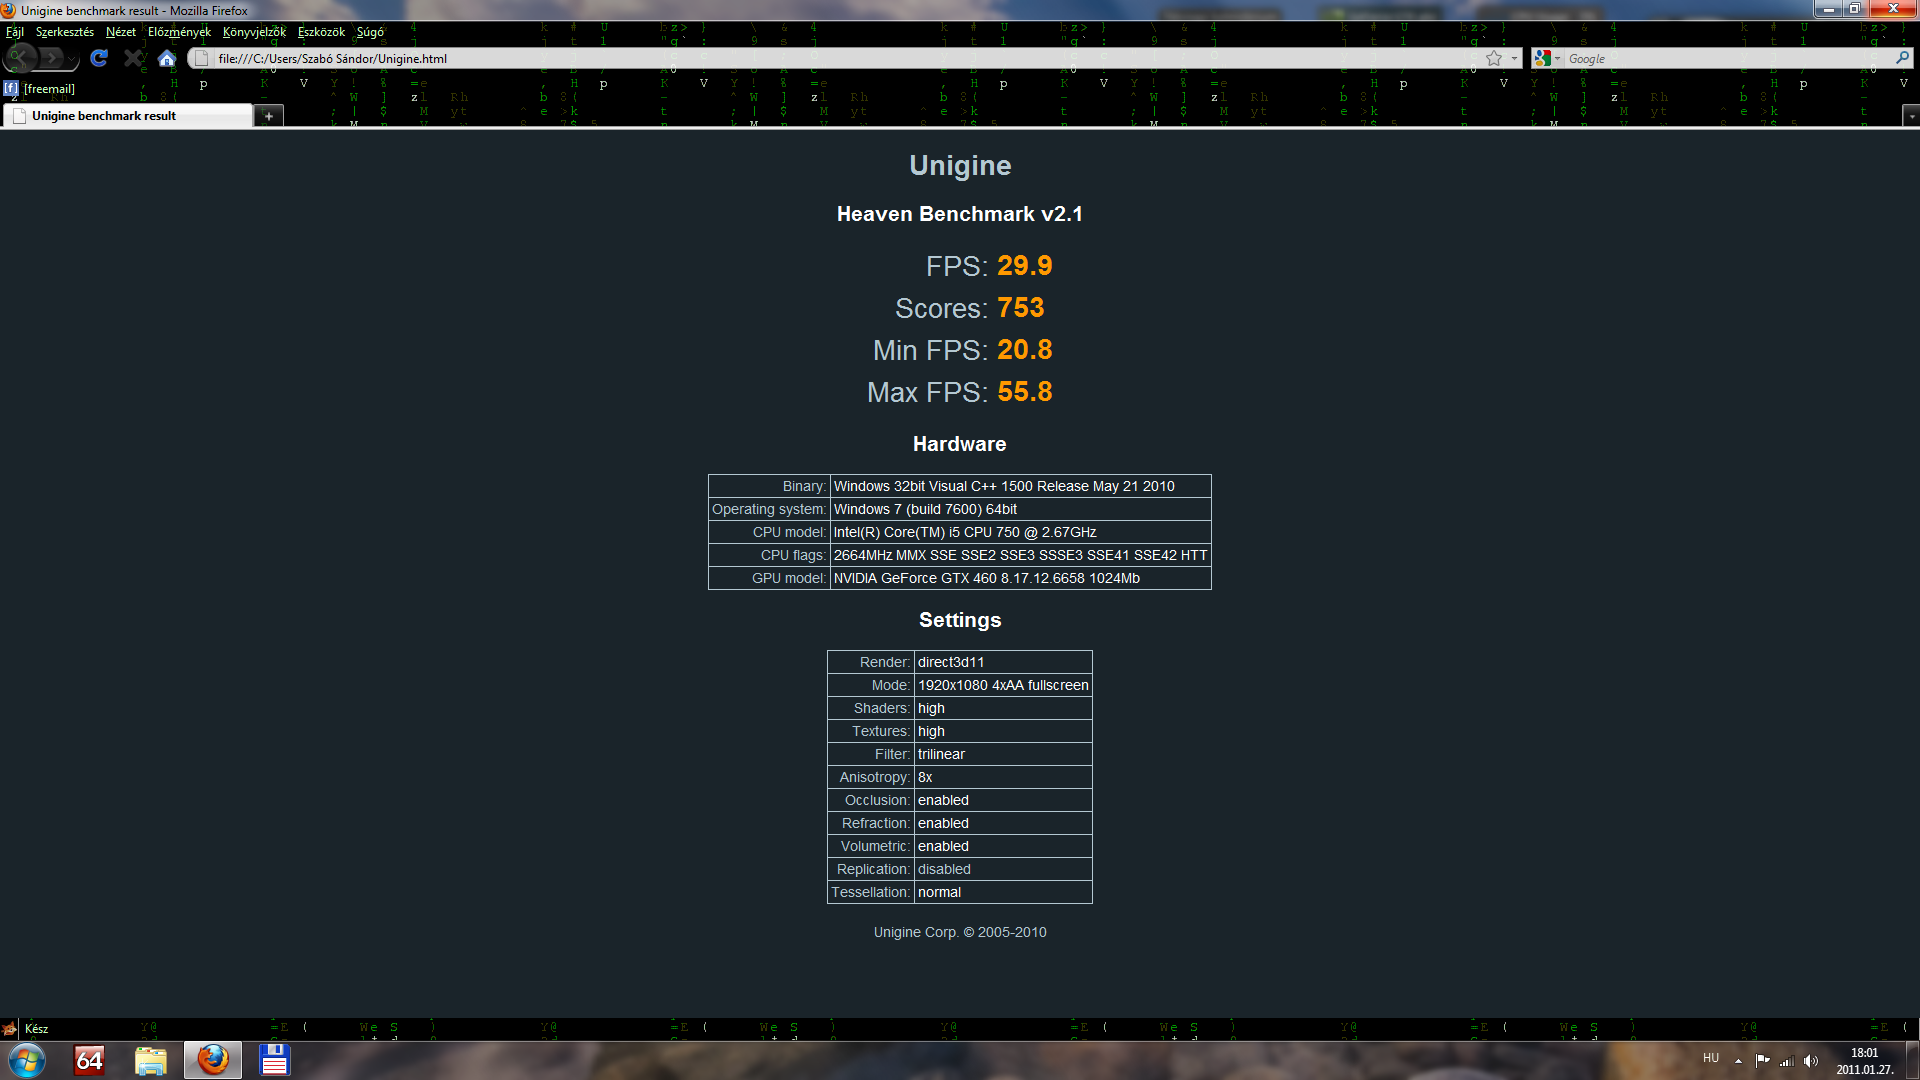The image size is (1920, 1080).
Task: Click the Google search engine icon
Action: click(1543, 58)
